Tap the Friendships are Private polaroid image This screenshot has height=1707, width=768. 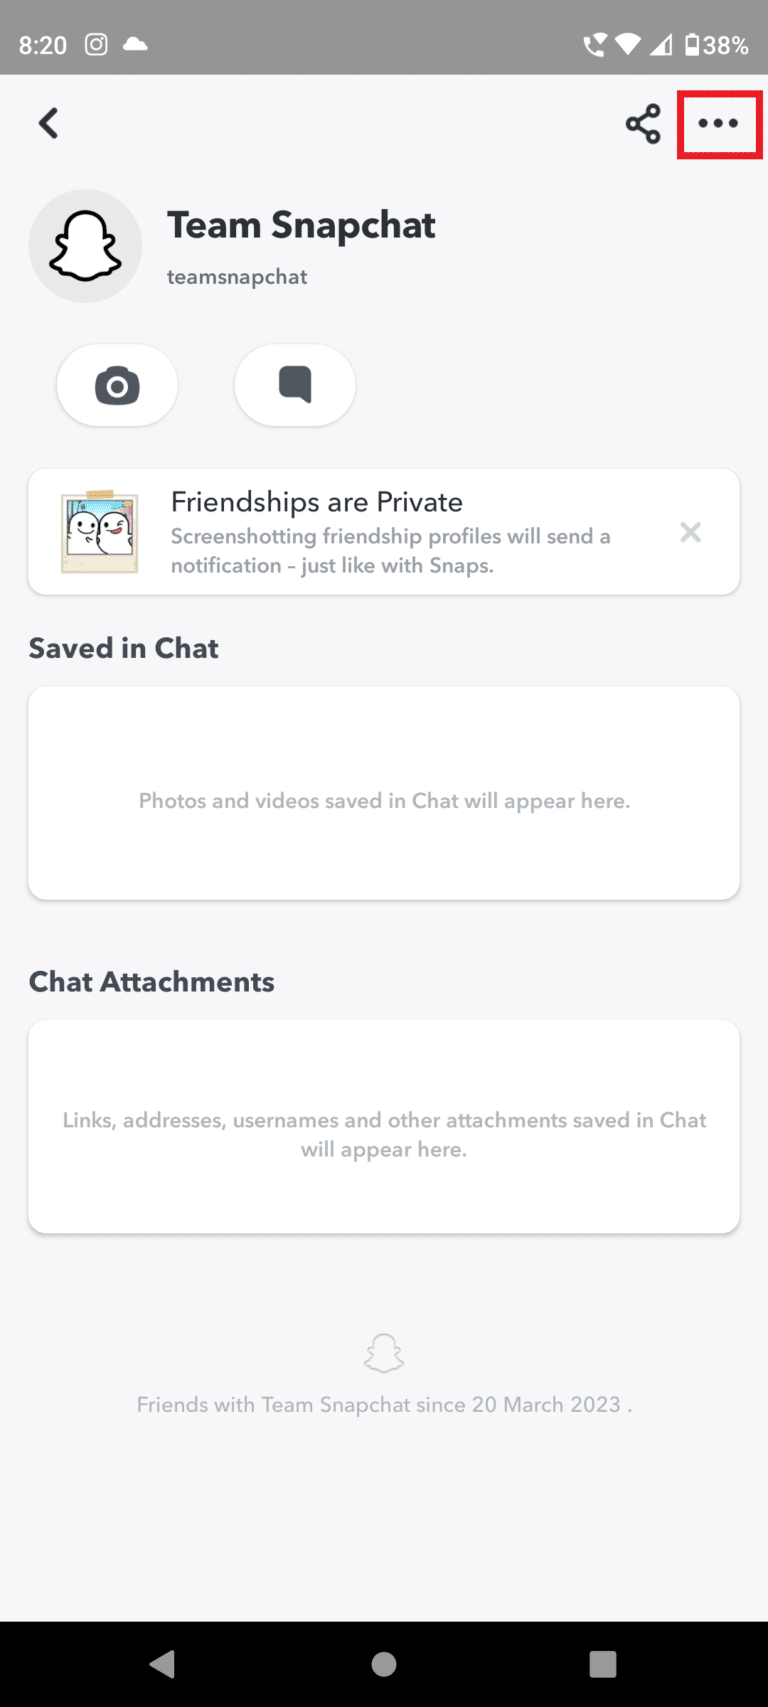[99, 532]
